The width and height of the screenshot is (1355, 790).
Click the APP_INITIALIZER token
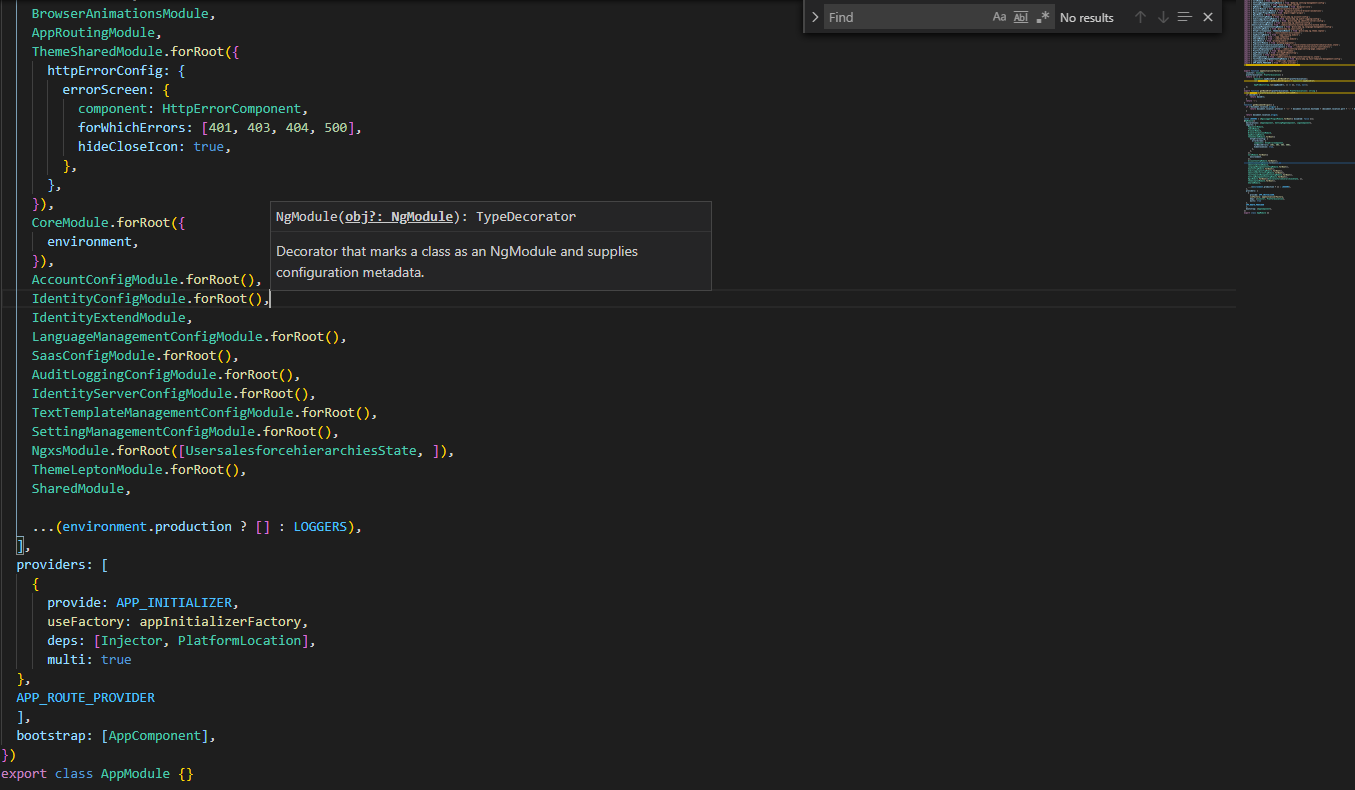pyautogui.click(x=173, y=603)
